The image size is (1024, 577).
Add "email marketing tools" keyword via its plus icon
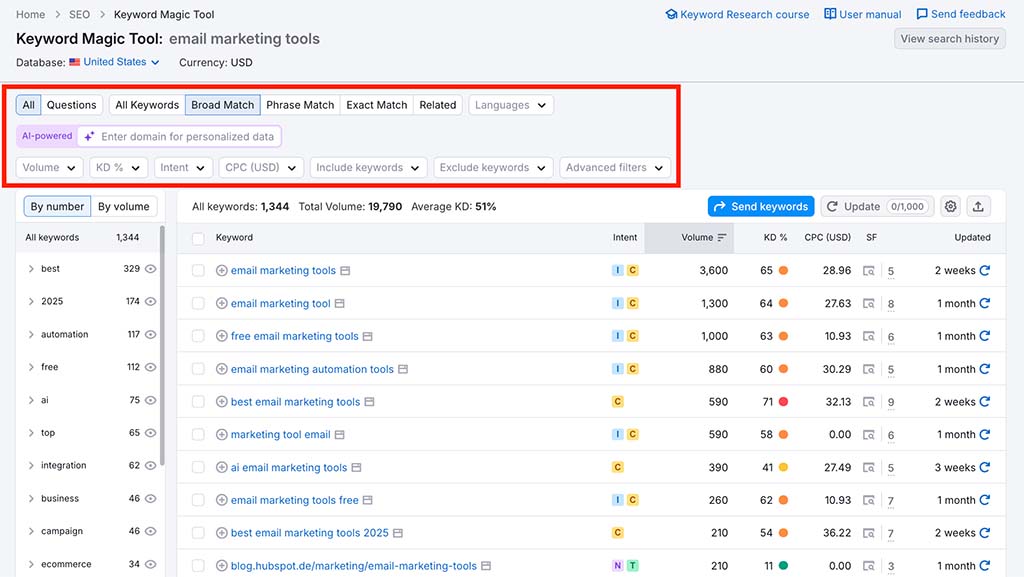tap(220, 270)
